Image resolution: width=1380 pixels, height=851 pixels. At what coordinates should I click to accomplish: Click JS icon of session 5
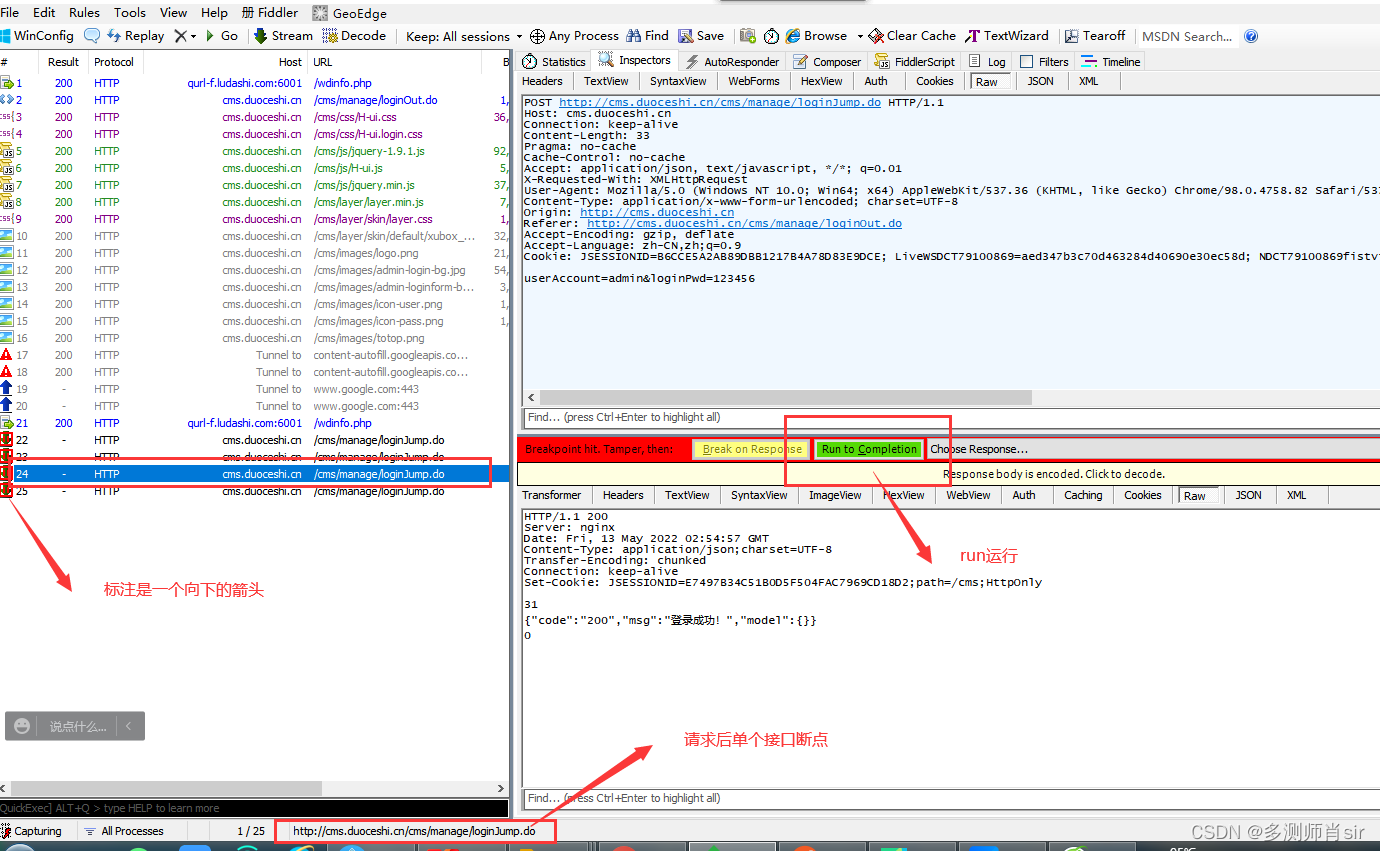(7, 151)
